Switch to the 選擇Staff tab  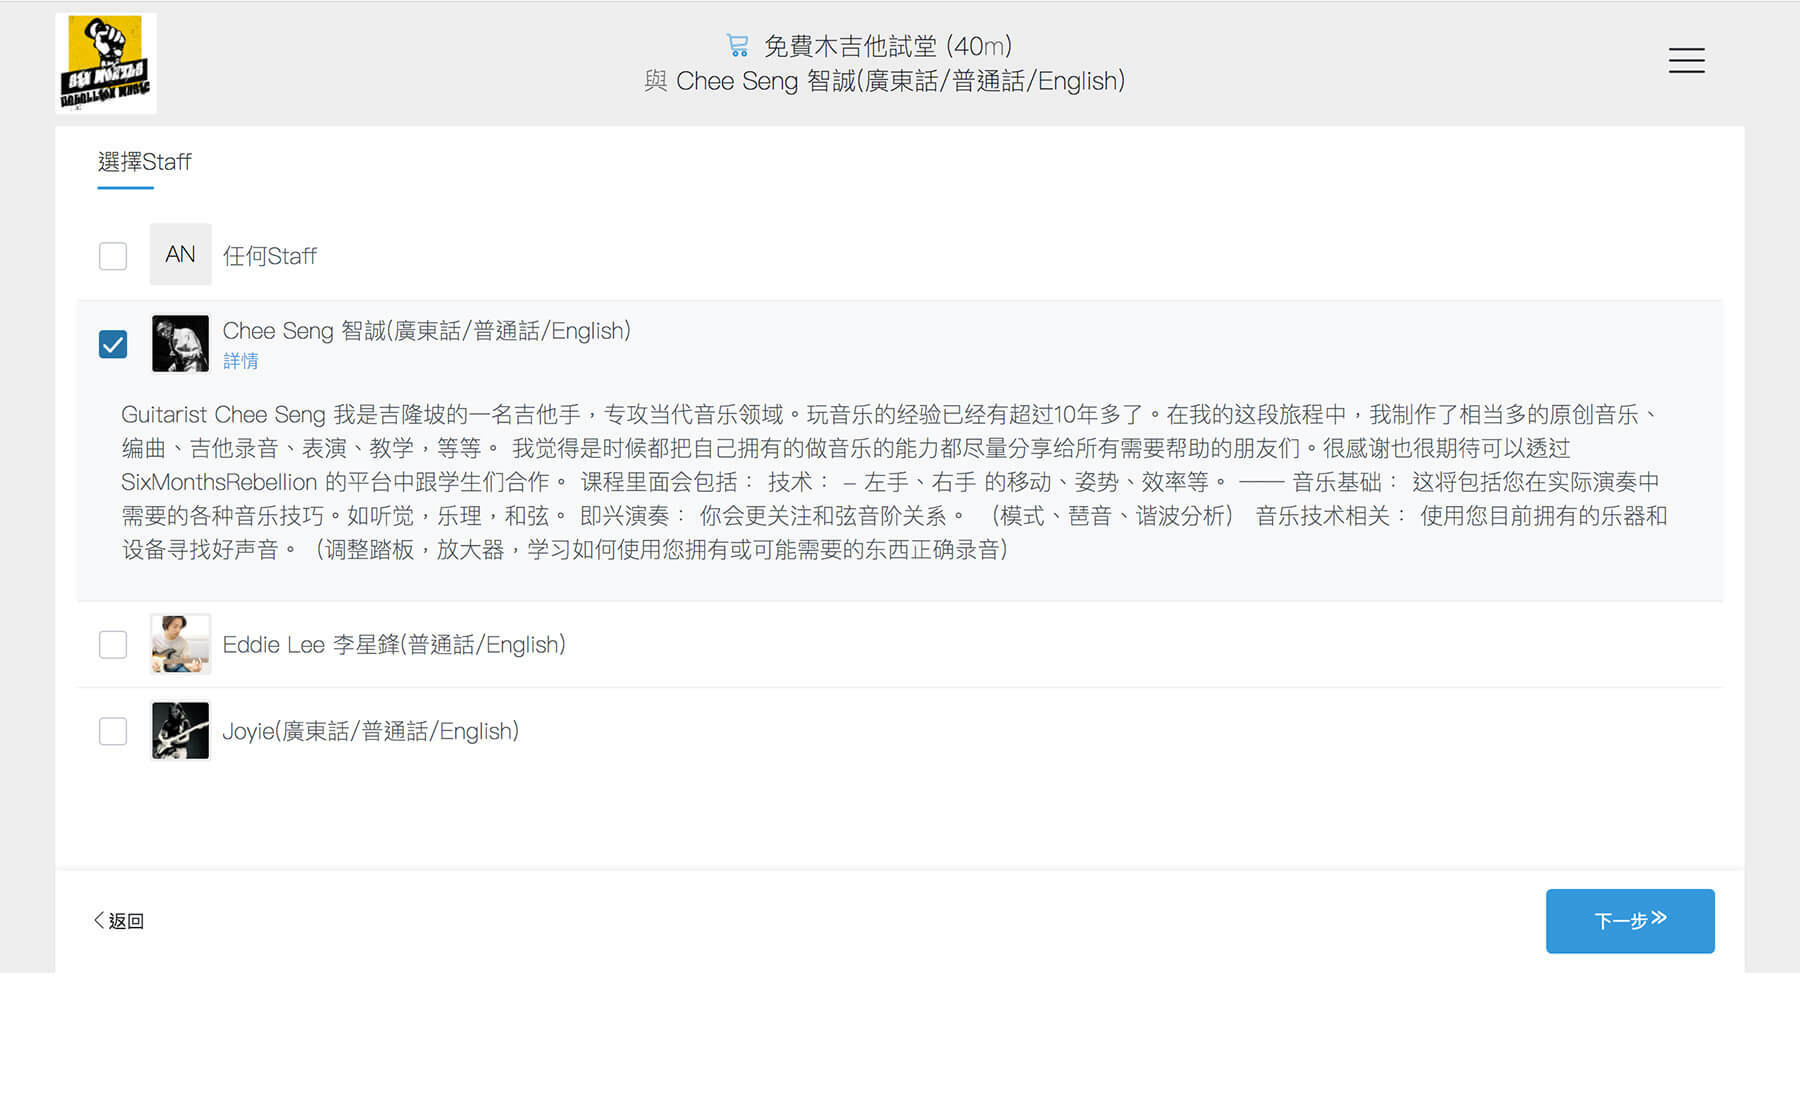144,162
